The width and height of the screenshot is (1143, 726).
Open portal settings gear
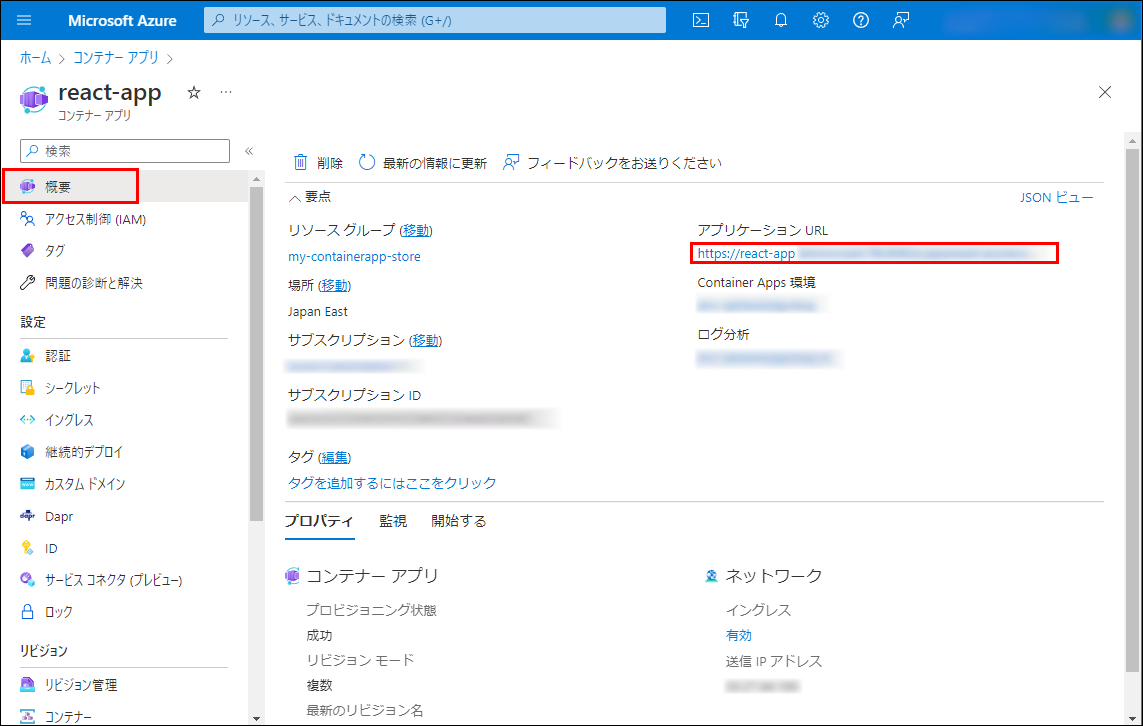(x=821, y=20)
